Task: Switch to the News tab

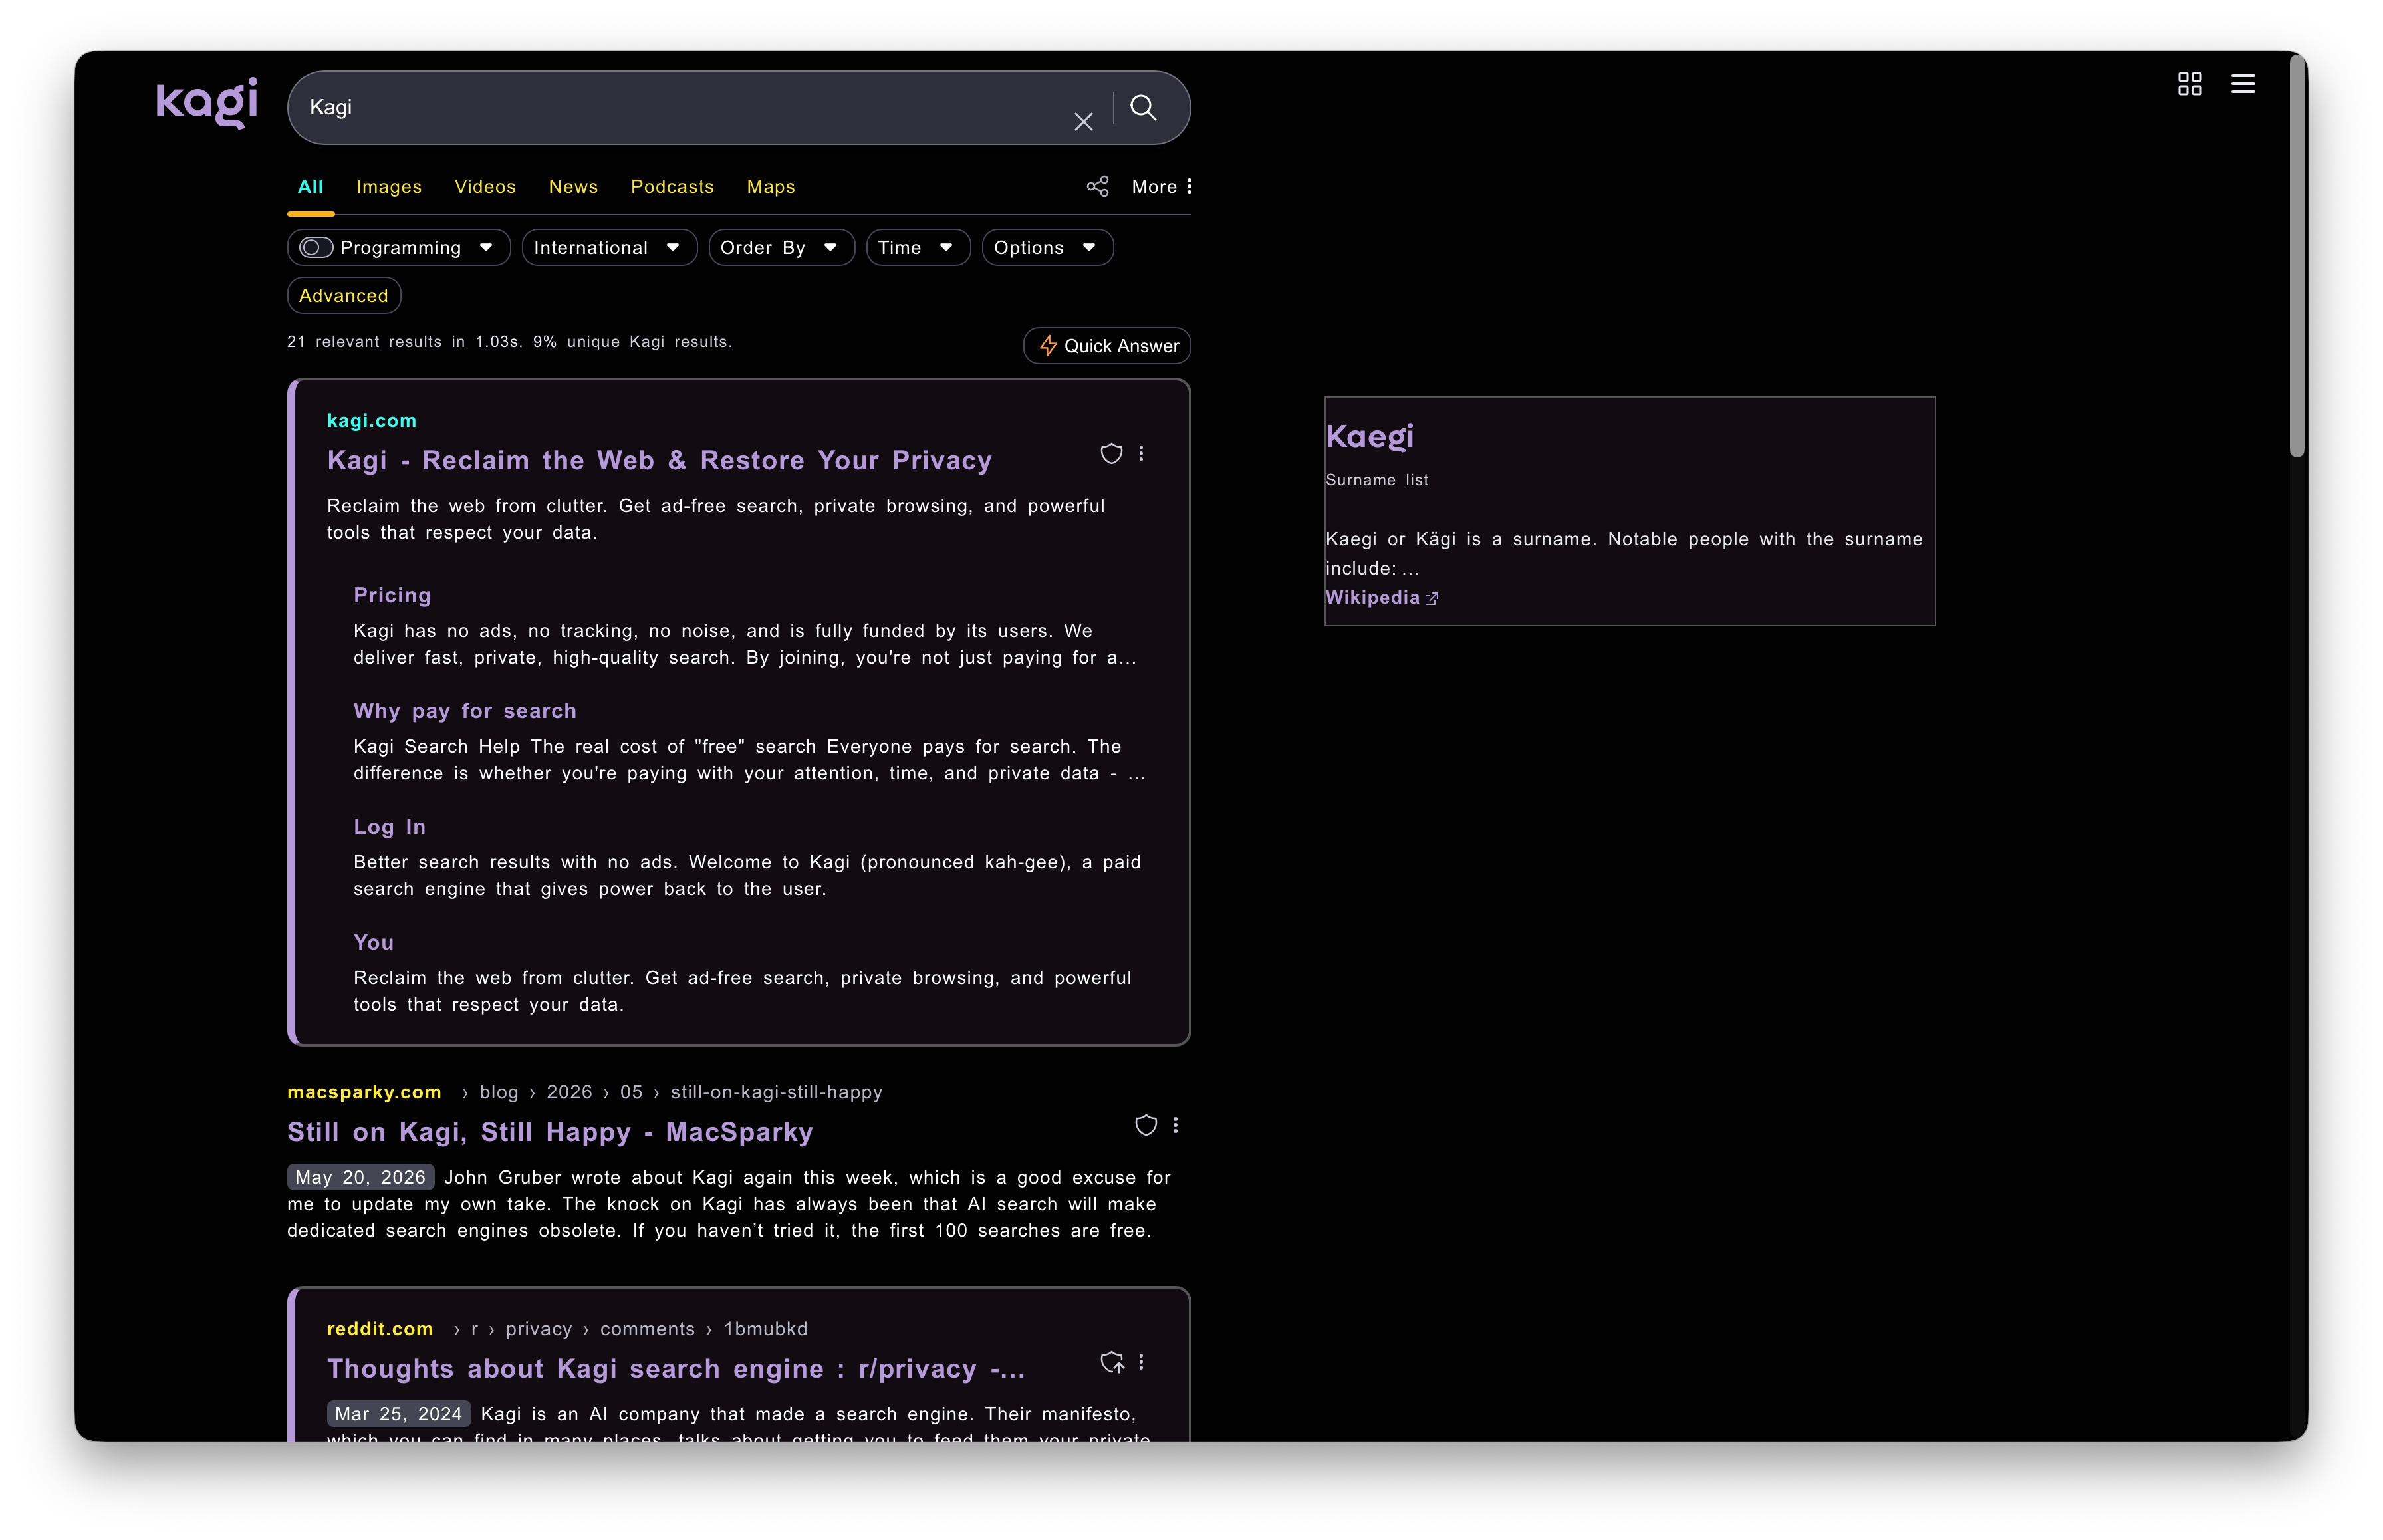Action: click(573, 187)
